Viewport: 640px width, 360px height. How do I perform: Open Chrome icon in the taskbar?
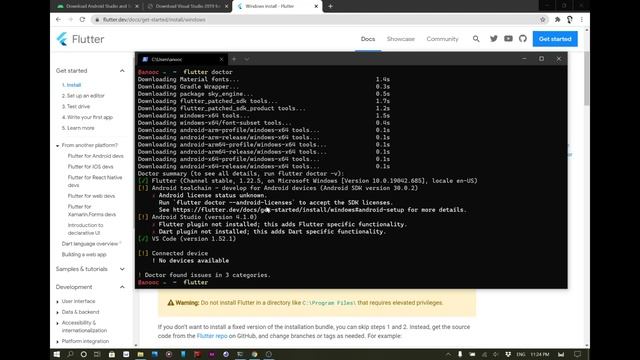click(x=254, y=354)
